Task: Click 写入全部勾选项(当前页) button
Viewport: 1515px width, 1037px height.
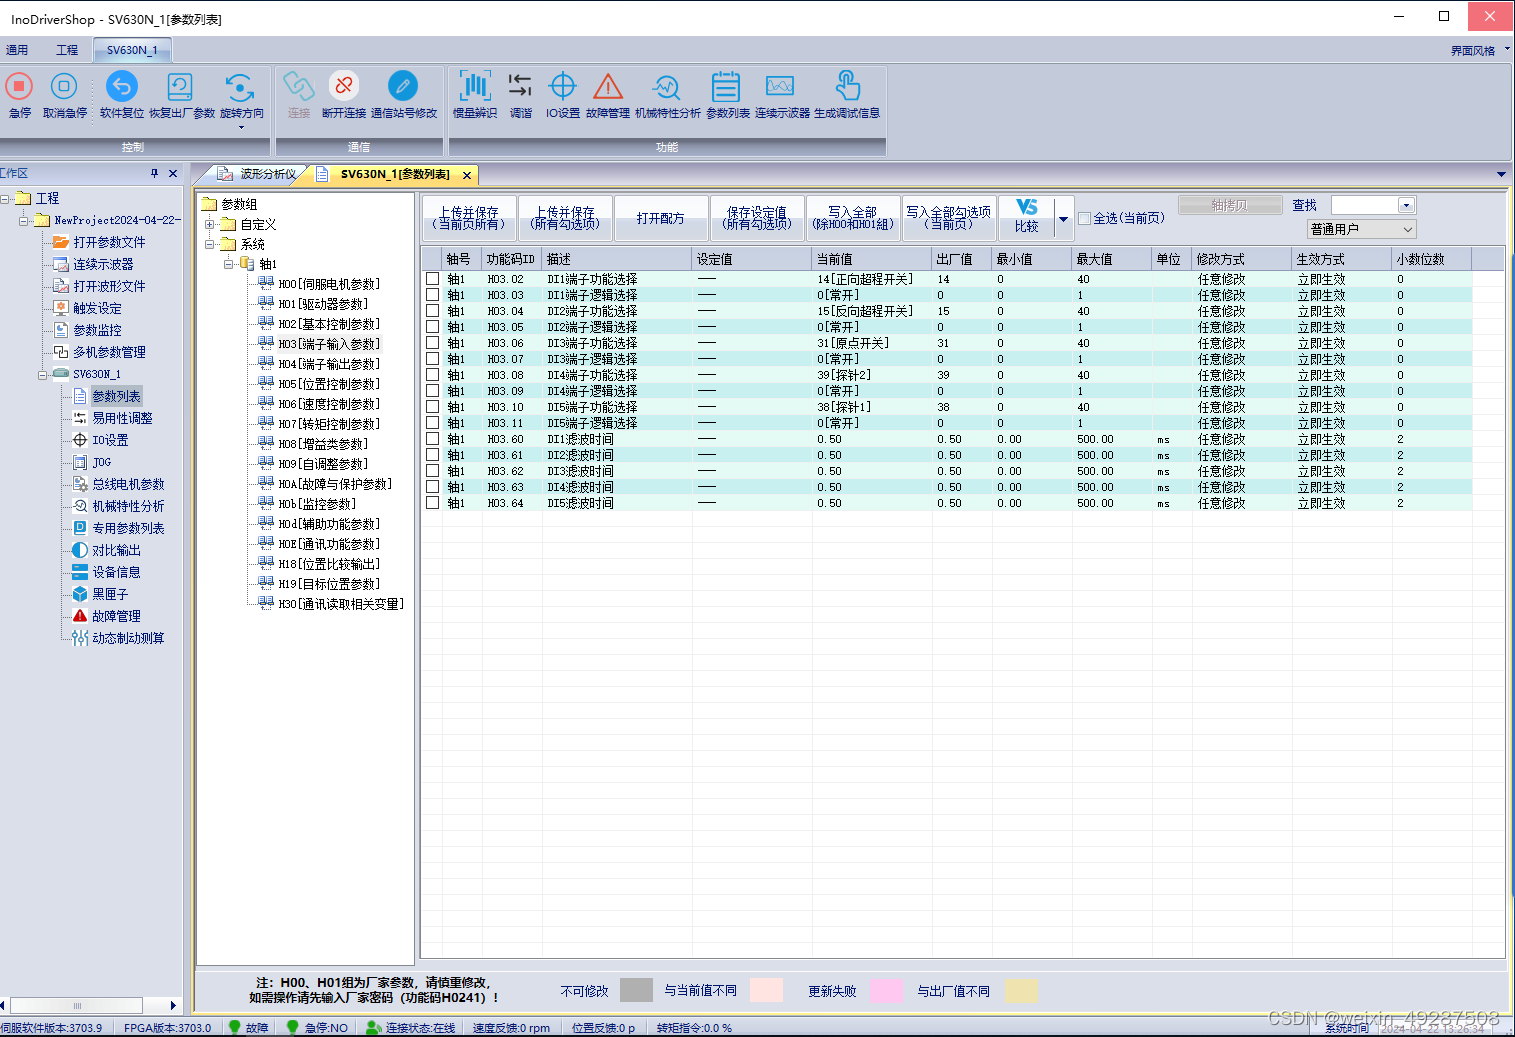Action: pos(949,218)
